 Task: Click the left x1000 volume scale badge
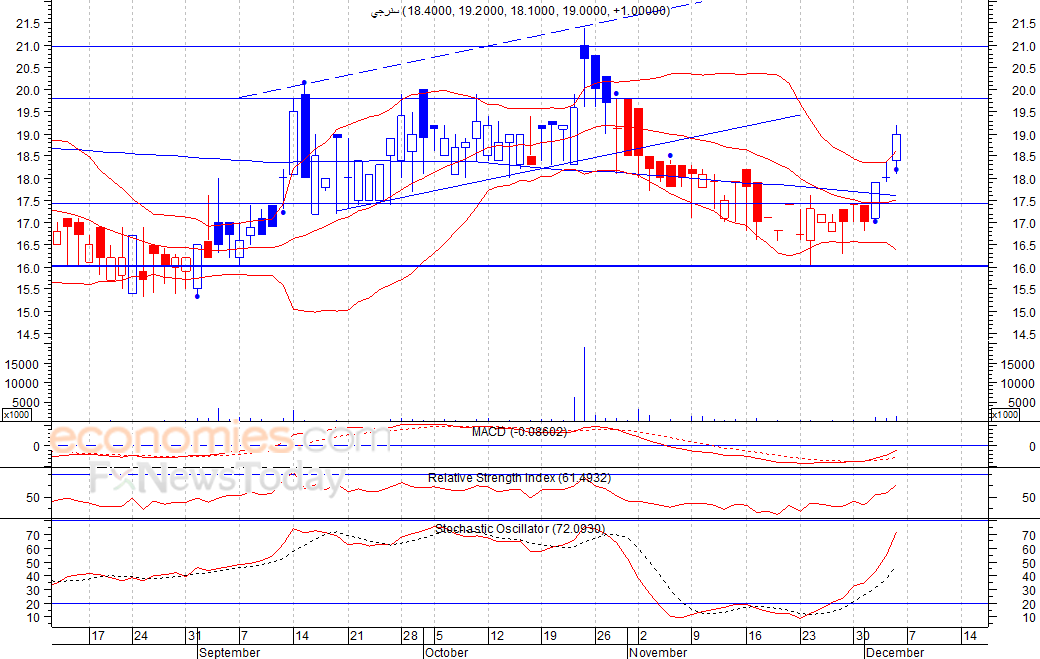(16, 414)
